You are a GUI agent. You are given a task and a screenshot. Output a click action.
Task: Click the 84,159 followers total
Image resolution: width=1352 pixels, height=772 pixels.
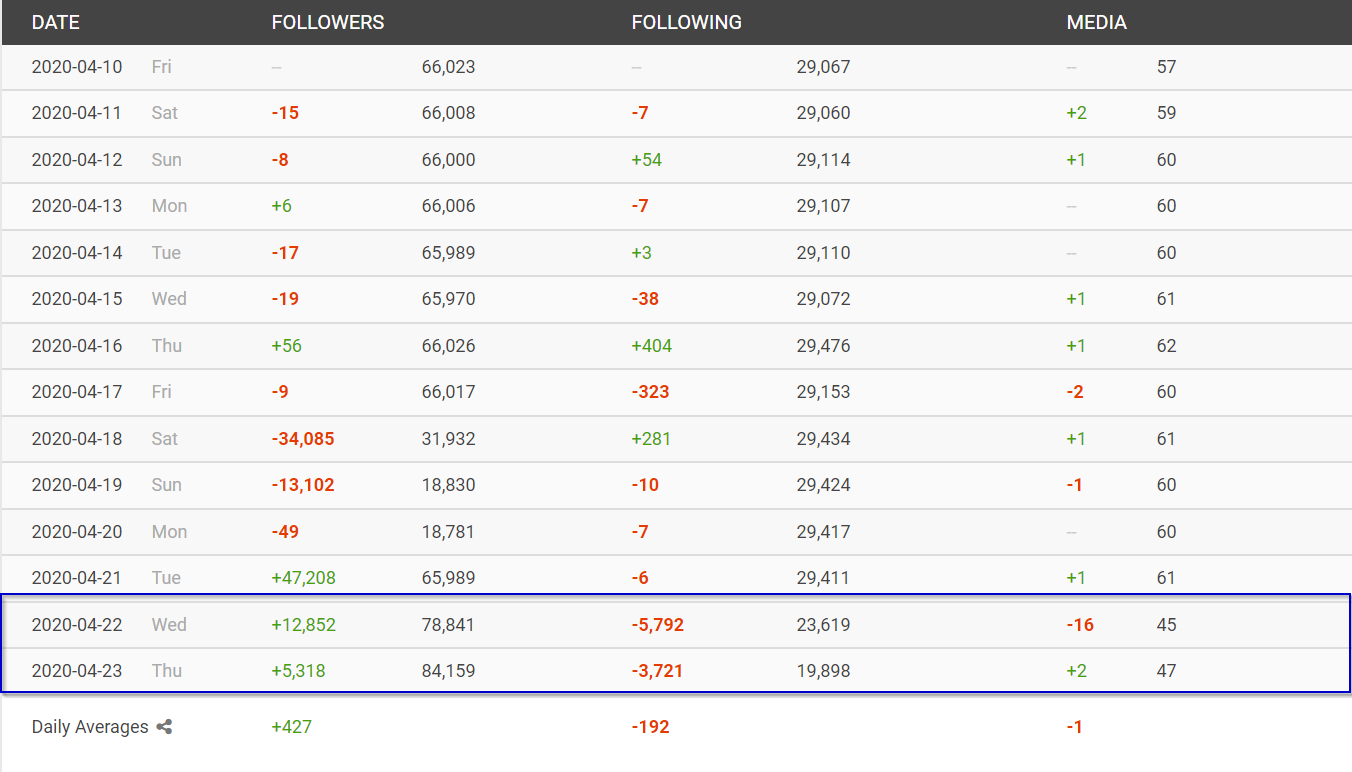click(x=448, y=671)
